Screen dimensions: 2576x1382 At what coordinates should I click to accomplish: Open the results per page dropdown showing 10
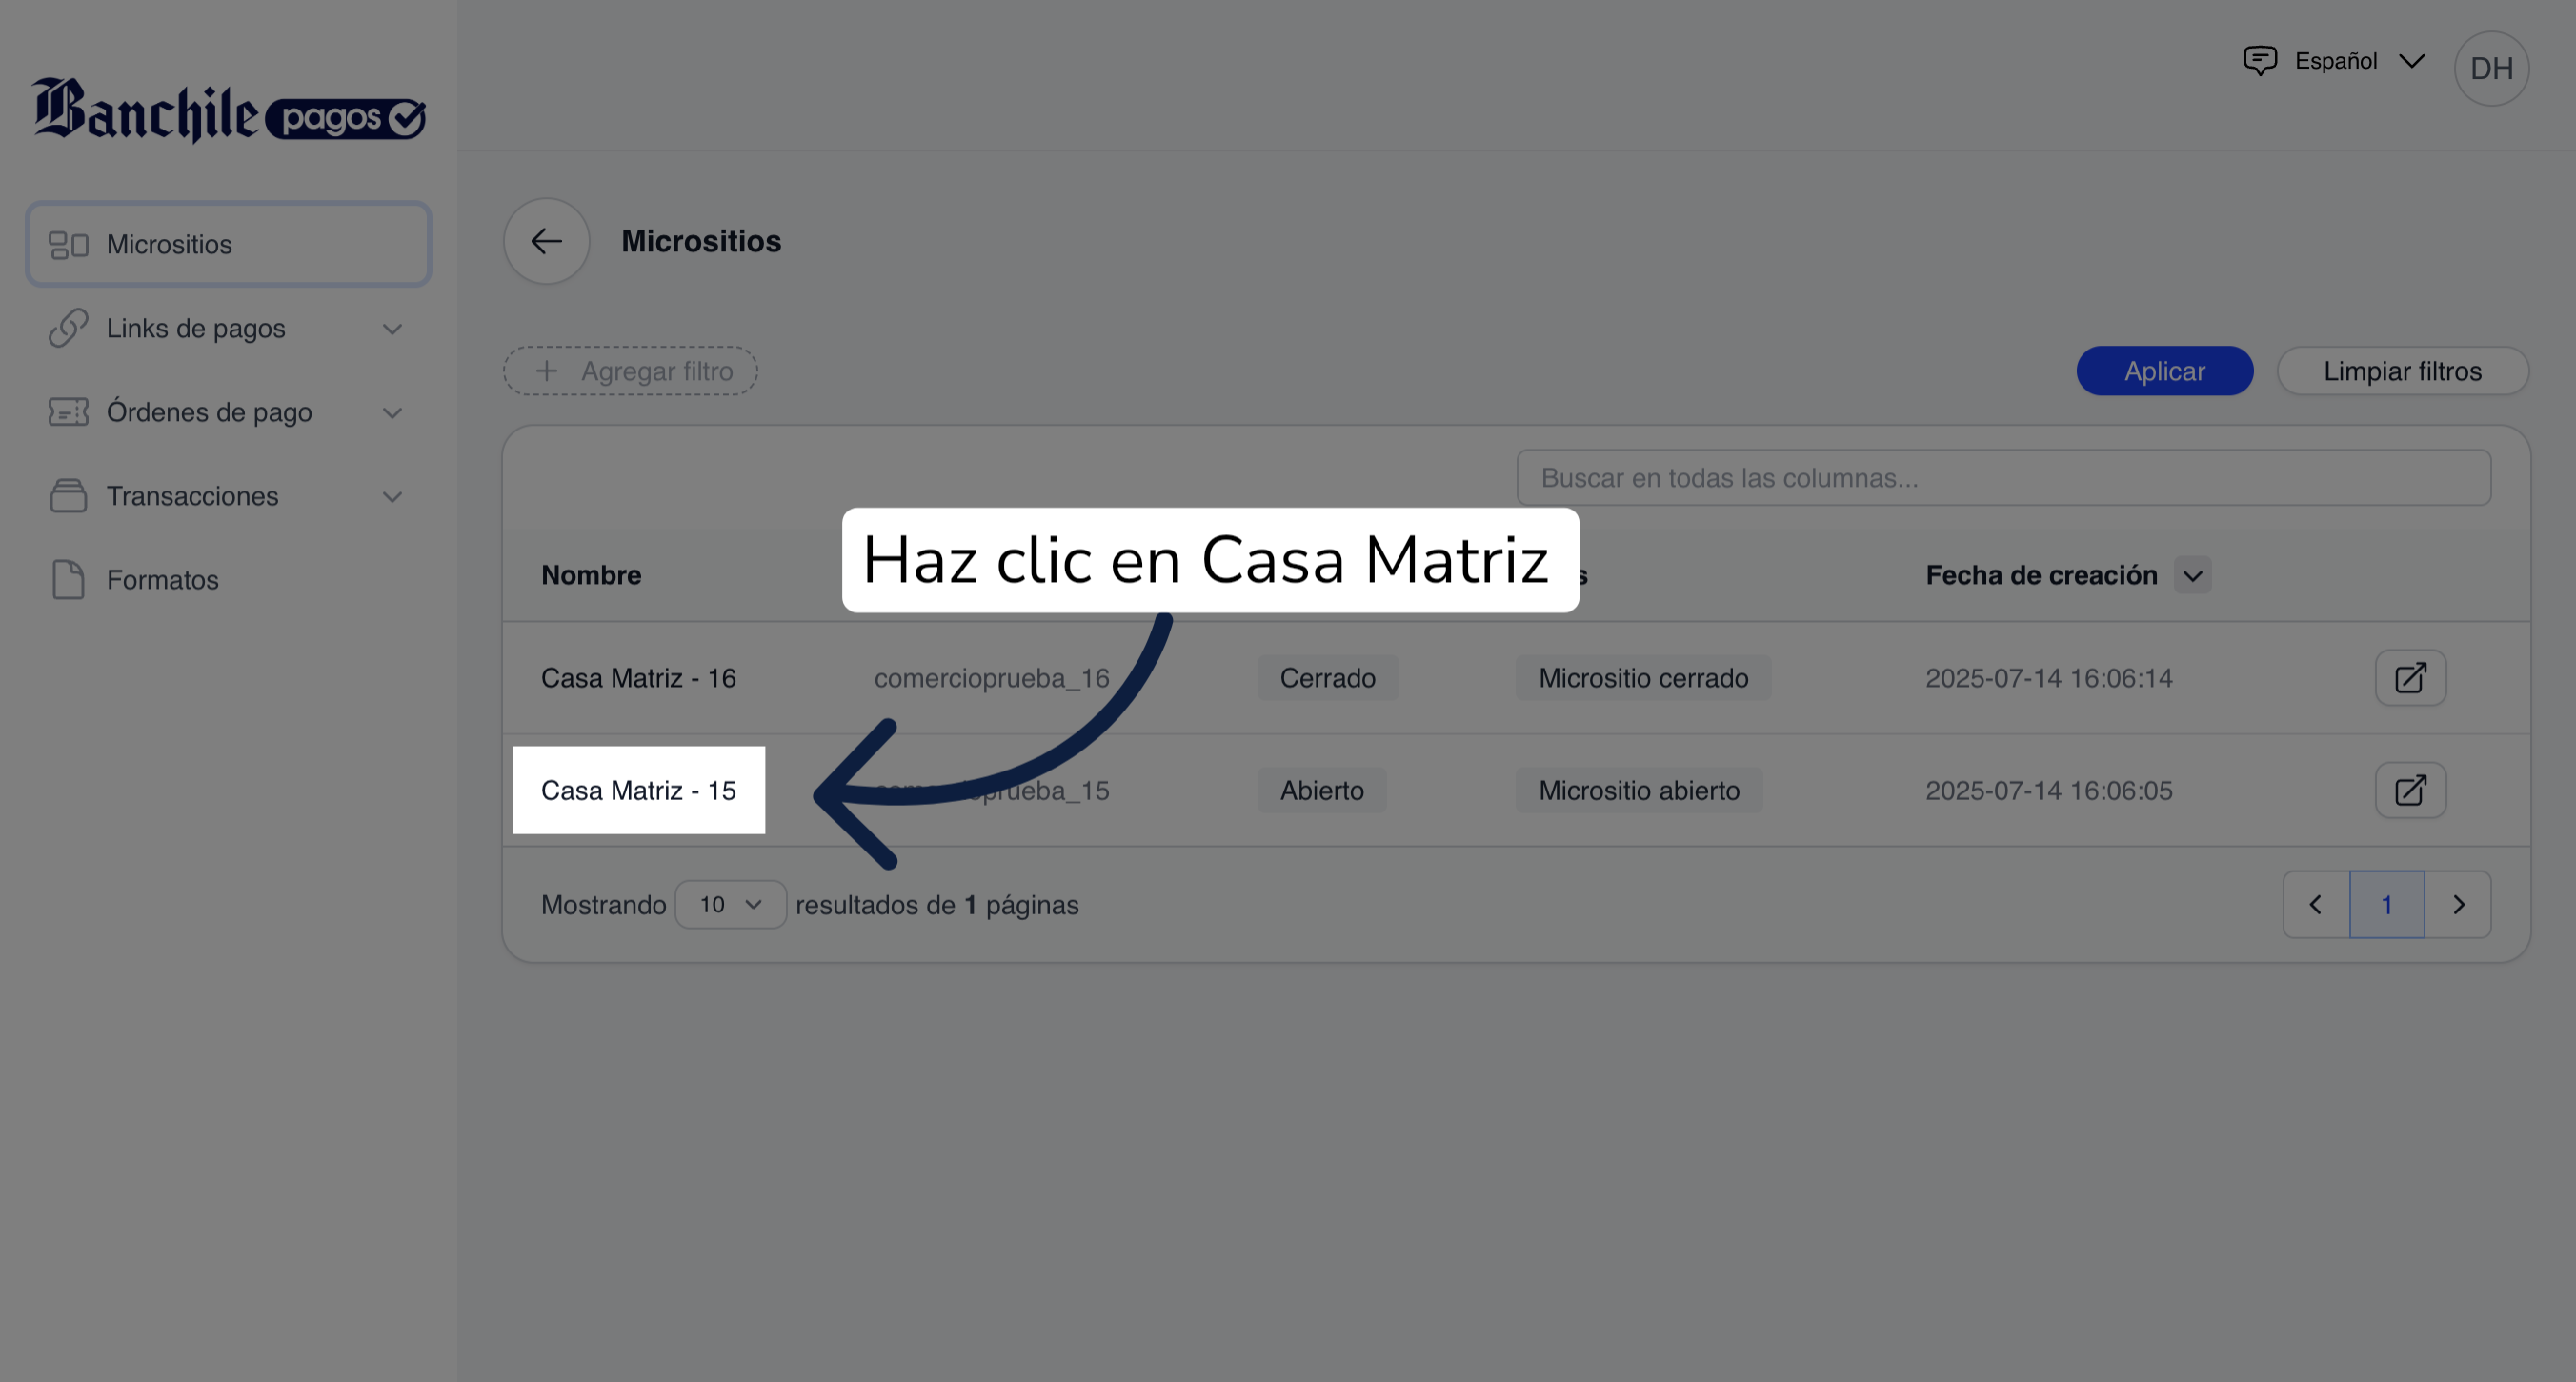point(731,905)
